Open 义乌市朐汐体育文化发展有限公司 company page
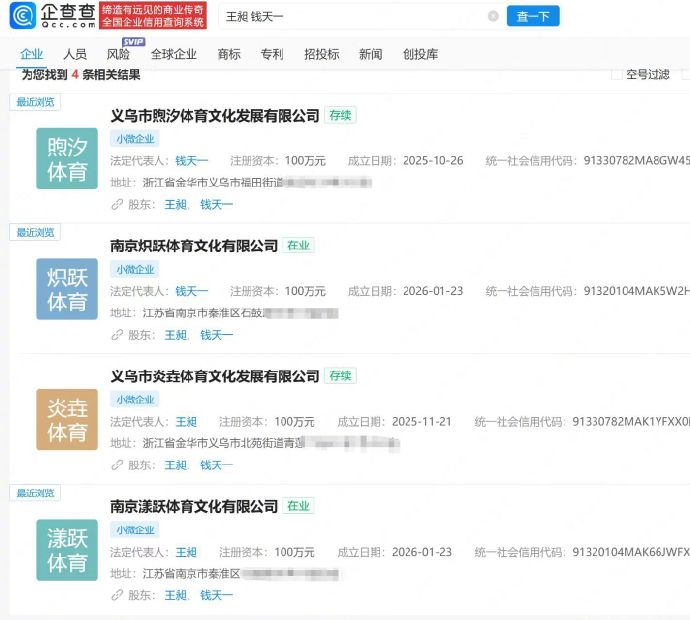 point(215,116)
